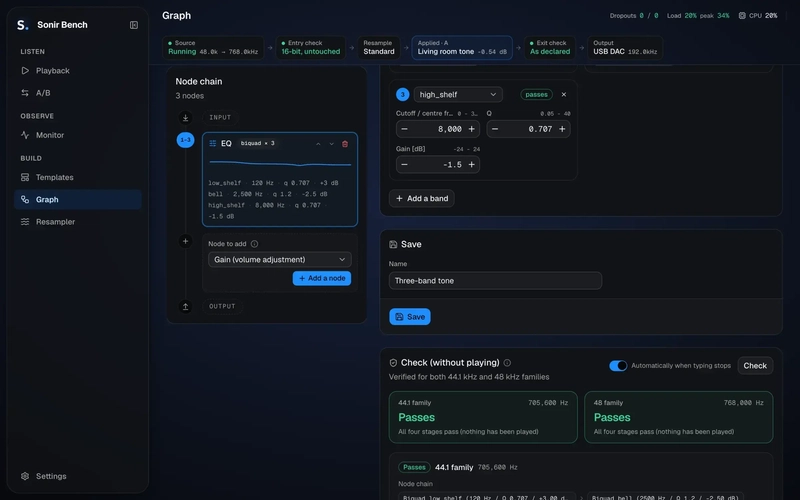Increase Q value 0.707

coord(562,129)
